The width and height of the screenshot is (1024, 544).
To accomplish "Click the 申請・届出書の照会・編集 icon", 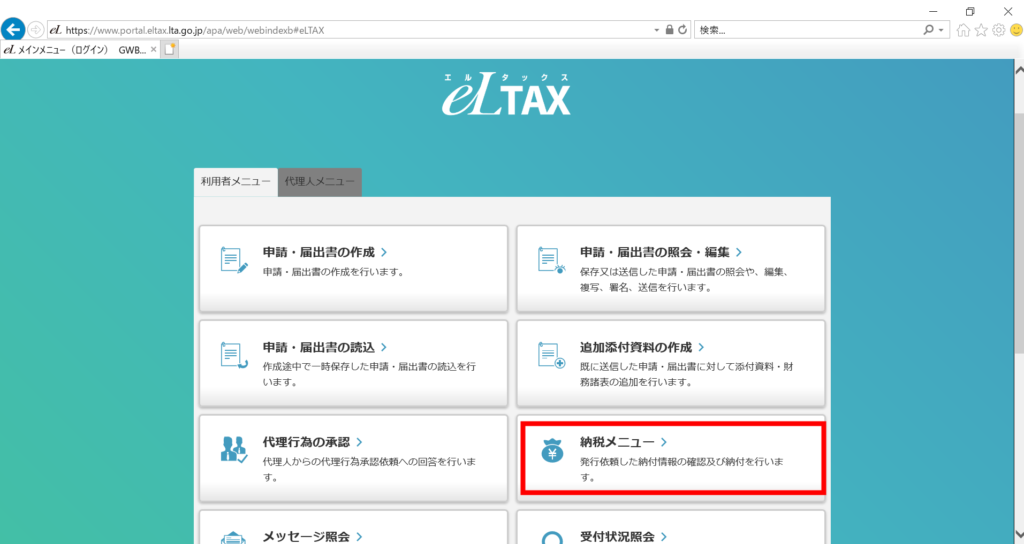I will 552,259.
